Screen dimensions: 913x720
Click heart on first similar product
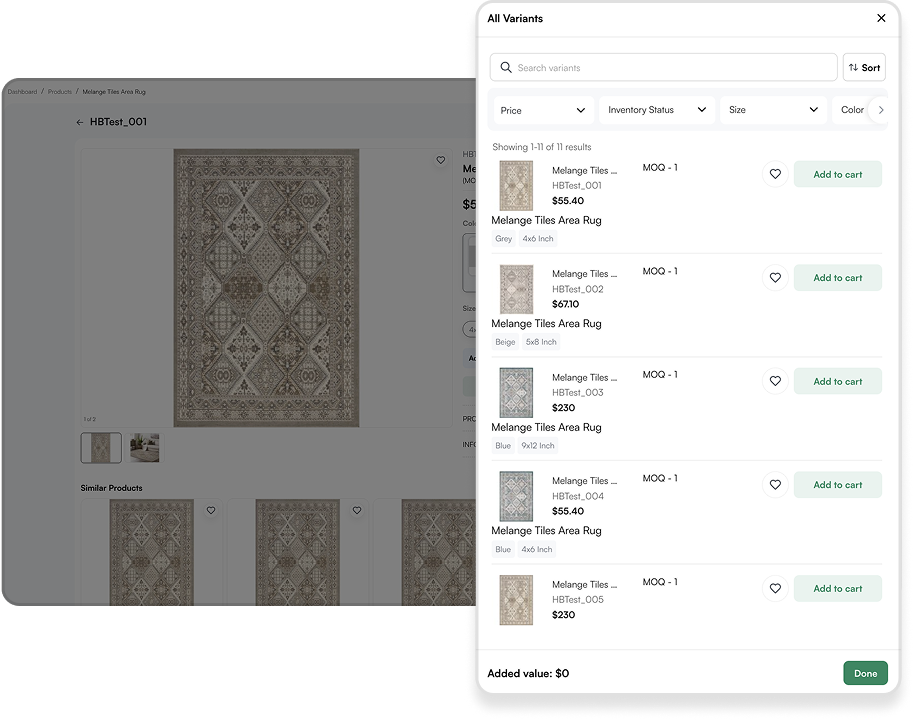pos(210,510)
